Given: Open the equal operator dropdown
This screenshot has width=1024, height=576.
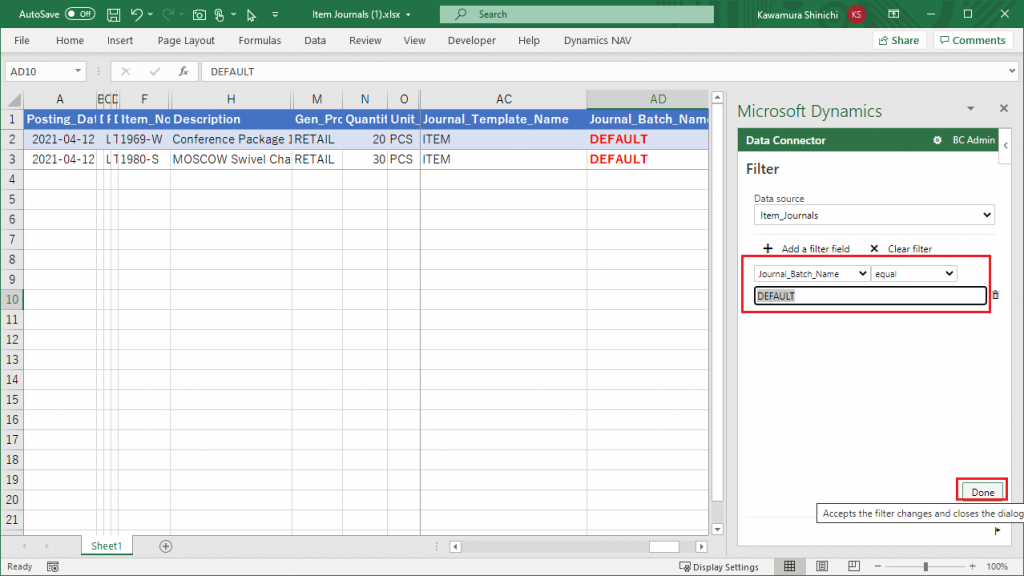Looking at the screenshot, I should coord(914,274).
